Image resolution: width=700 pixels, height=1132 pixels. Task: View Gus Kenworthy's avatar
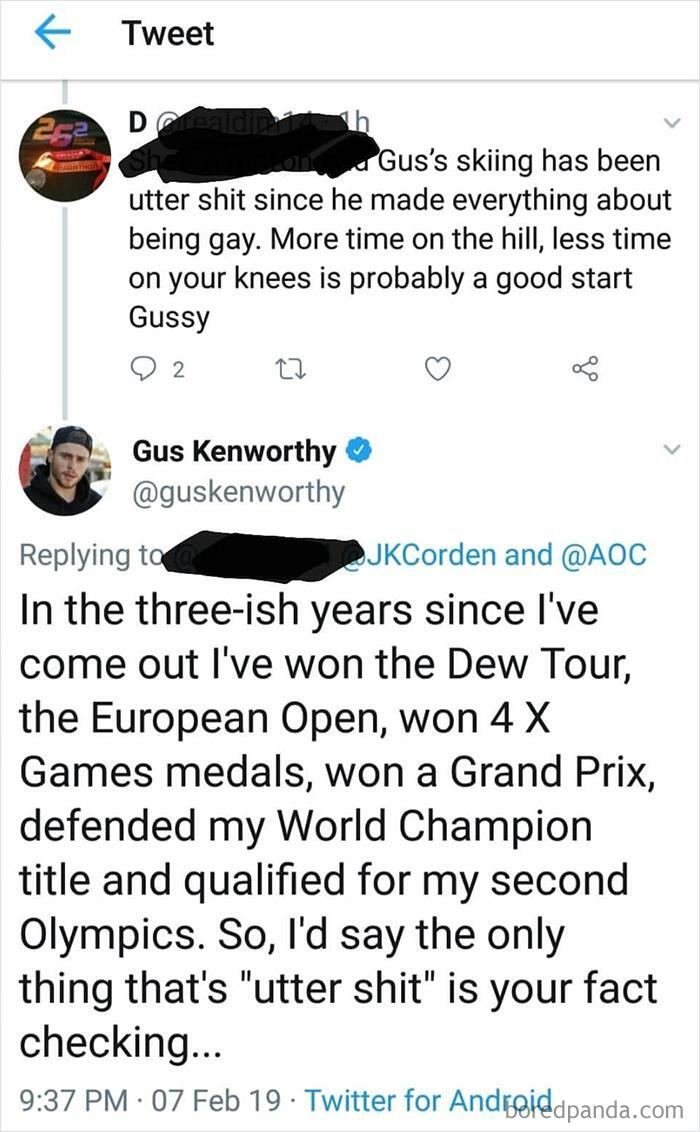(64, 470)
